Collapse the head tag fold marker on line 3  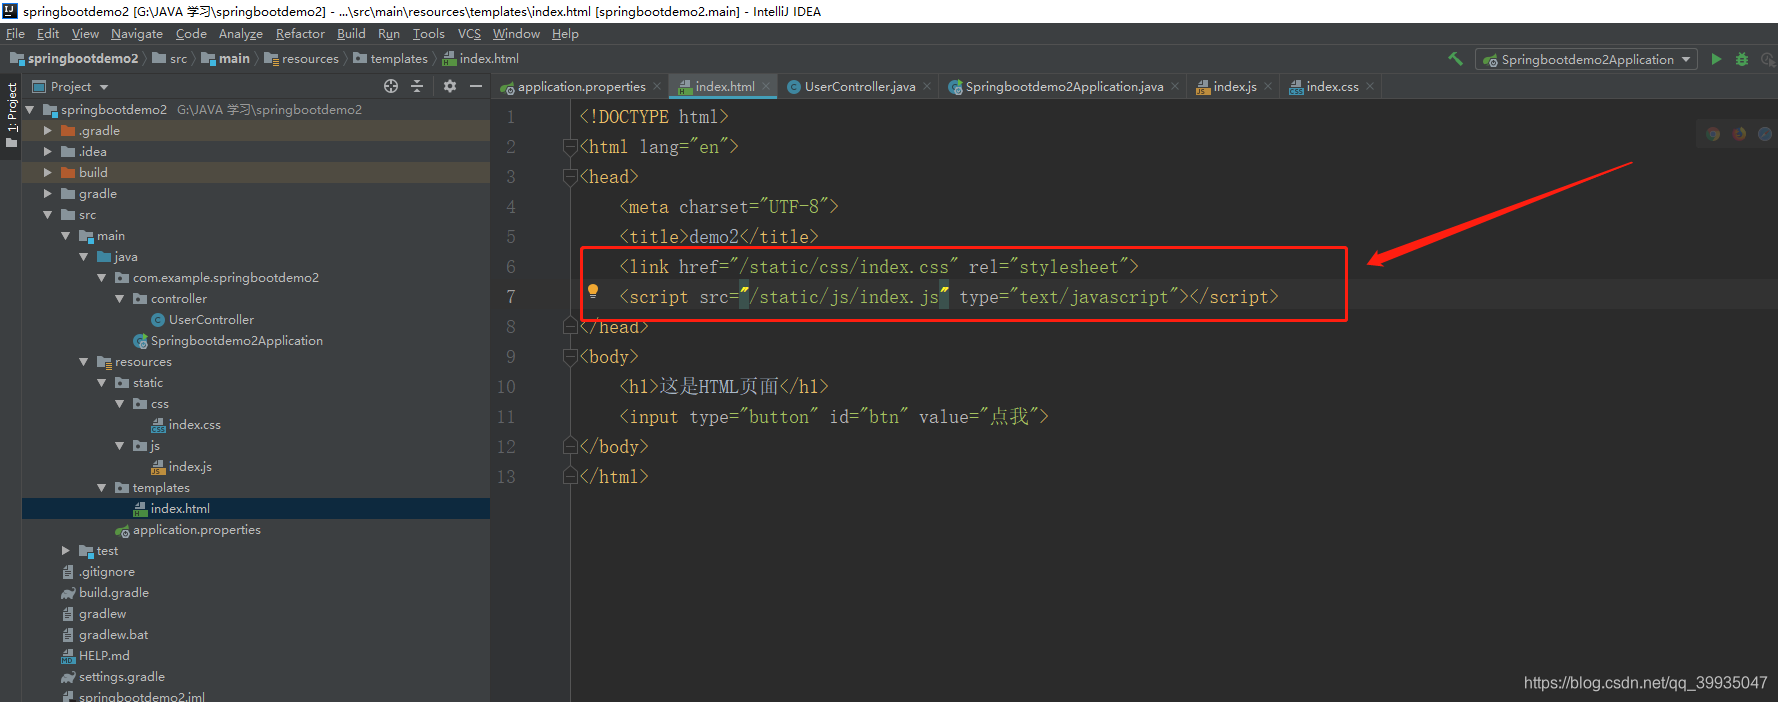tap(570, 177)
